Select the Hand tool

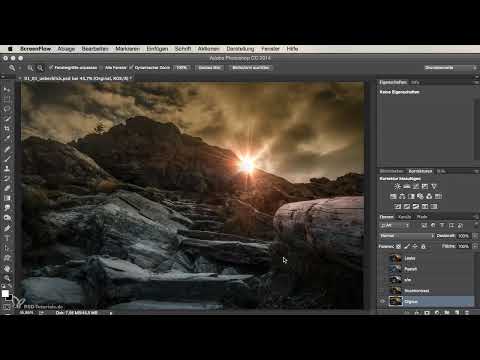coord(7,269)
